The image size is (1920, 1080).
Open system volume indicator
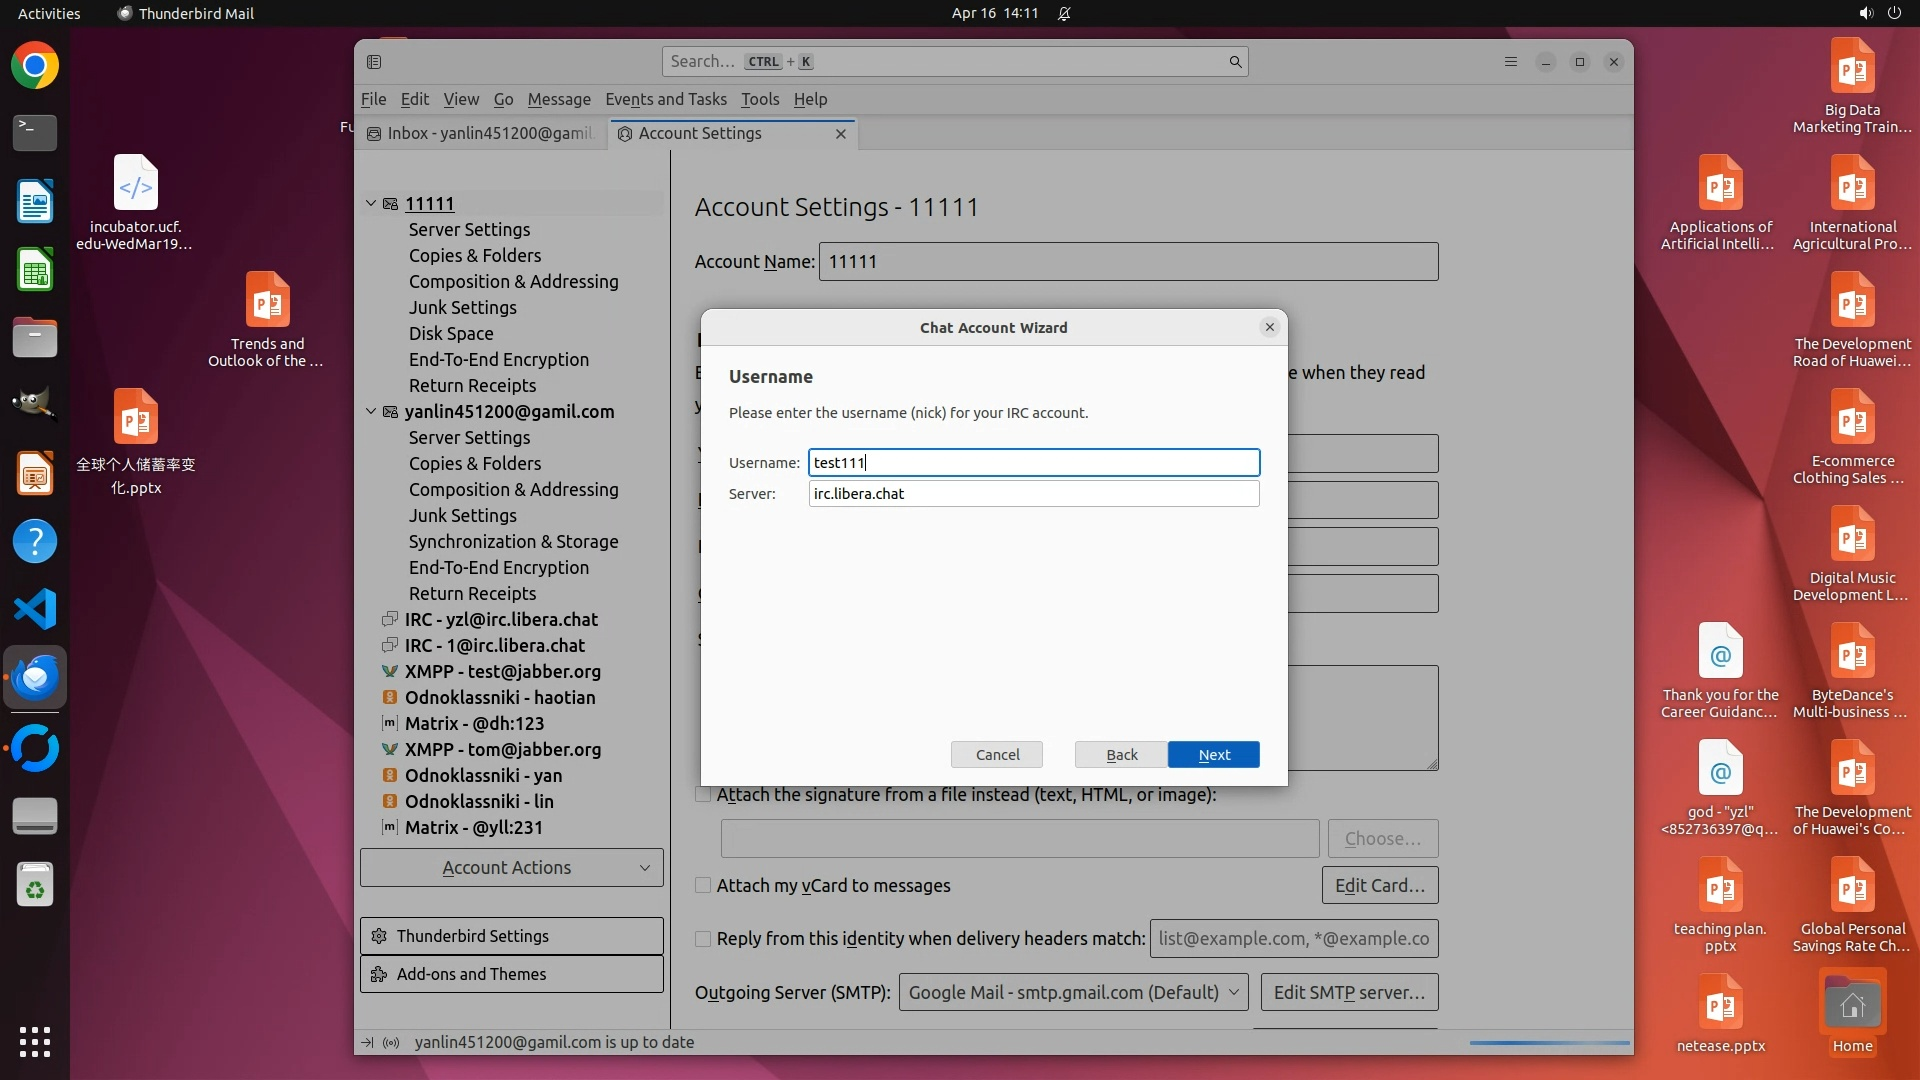(x=1865, y=13)
